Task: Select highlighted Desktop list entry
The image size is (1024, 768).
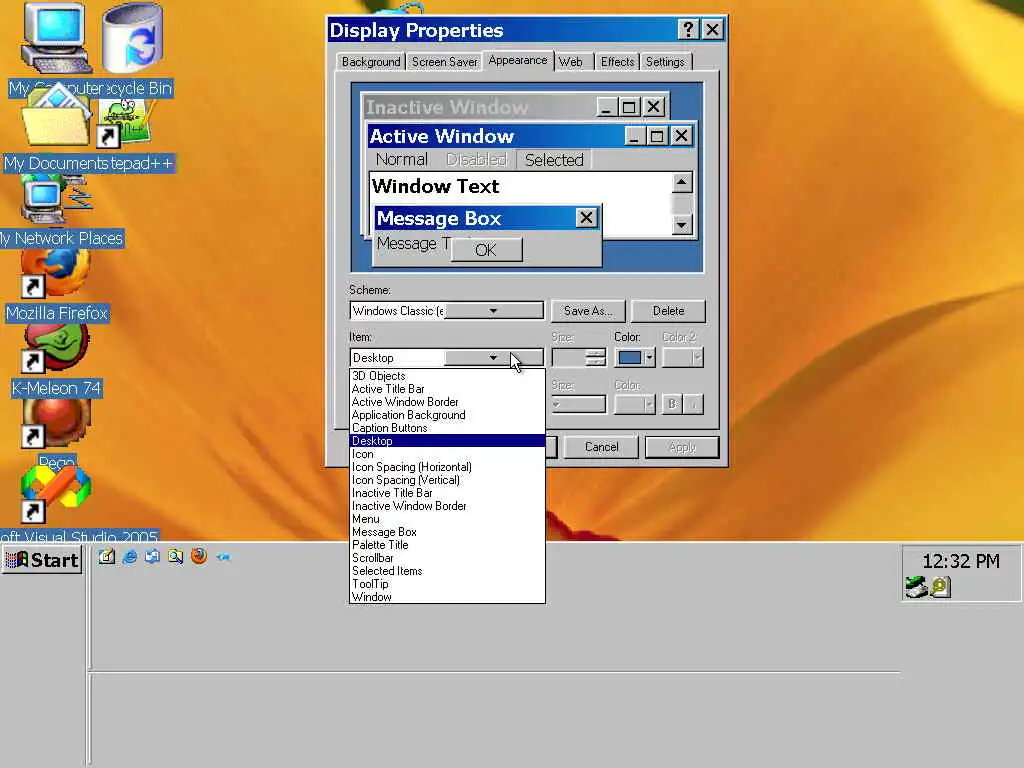Action: tap(447, 441)
